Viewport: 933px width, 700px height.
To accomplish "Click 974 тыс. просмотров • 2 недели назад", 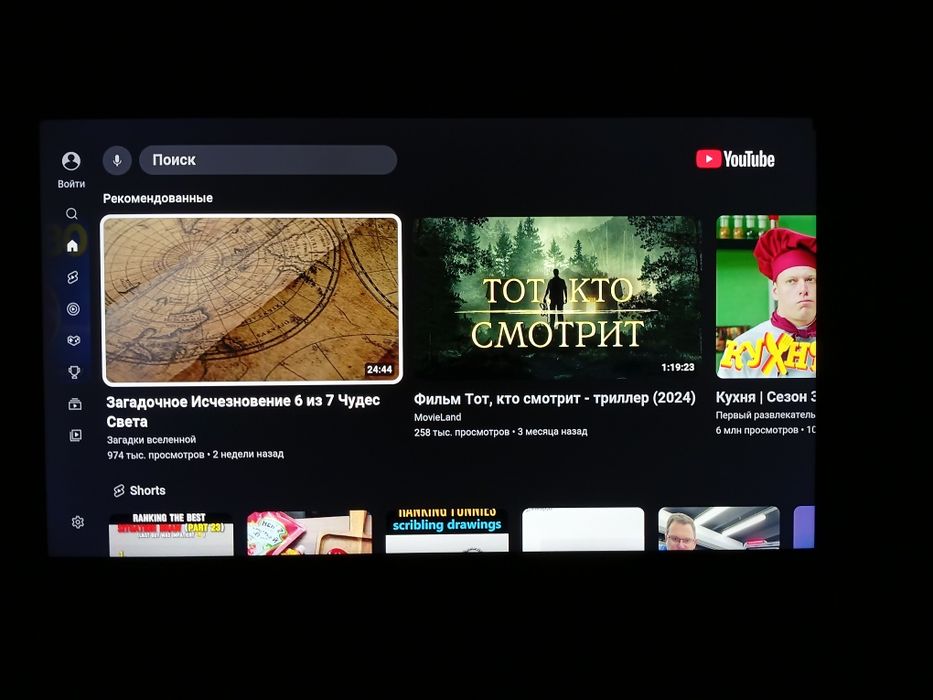I will (x=195, y=455).
